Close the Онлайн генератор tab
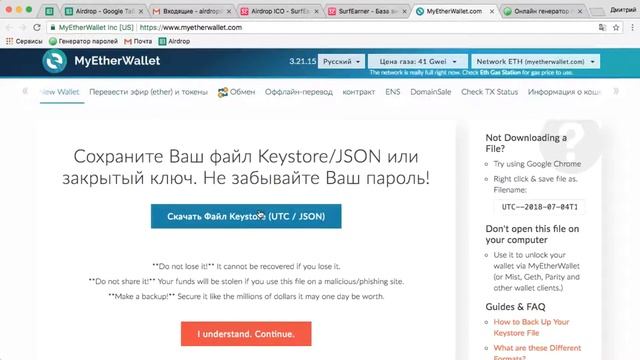The width and height of the screenshot is (640, 360). [x=580, y=11]
